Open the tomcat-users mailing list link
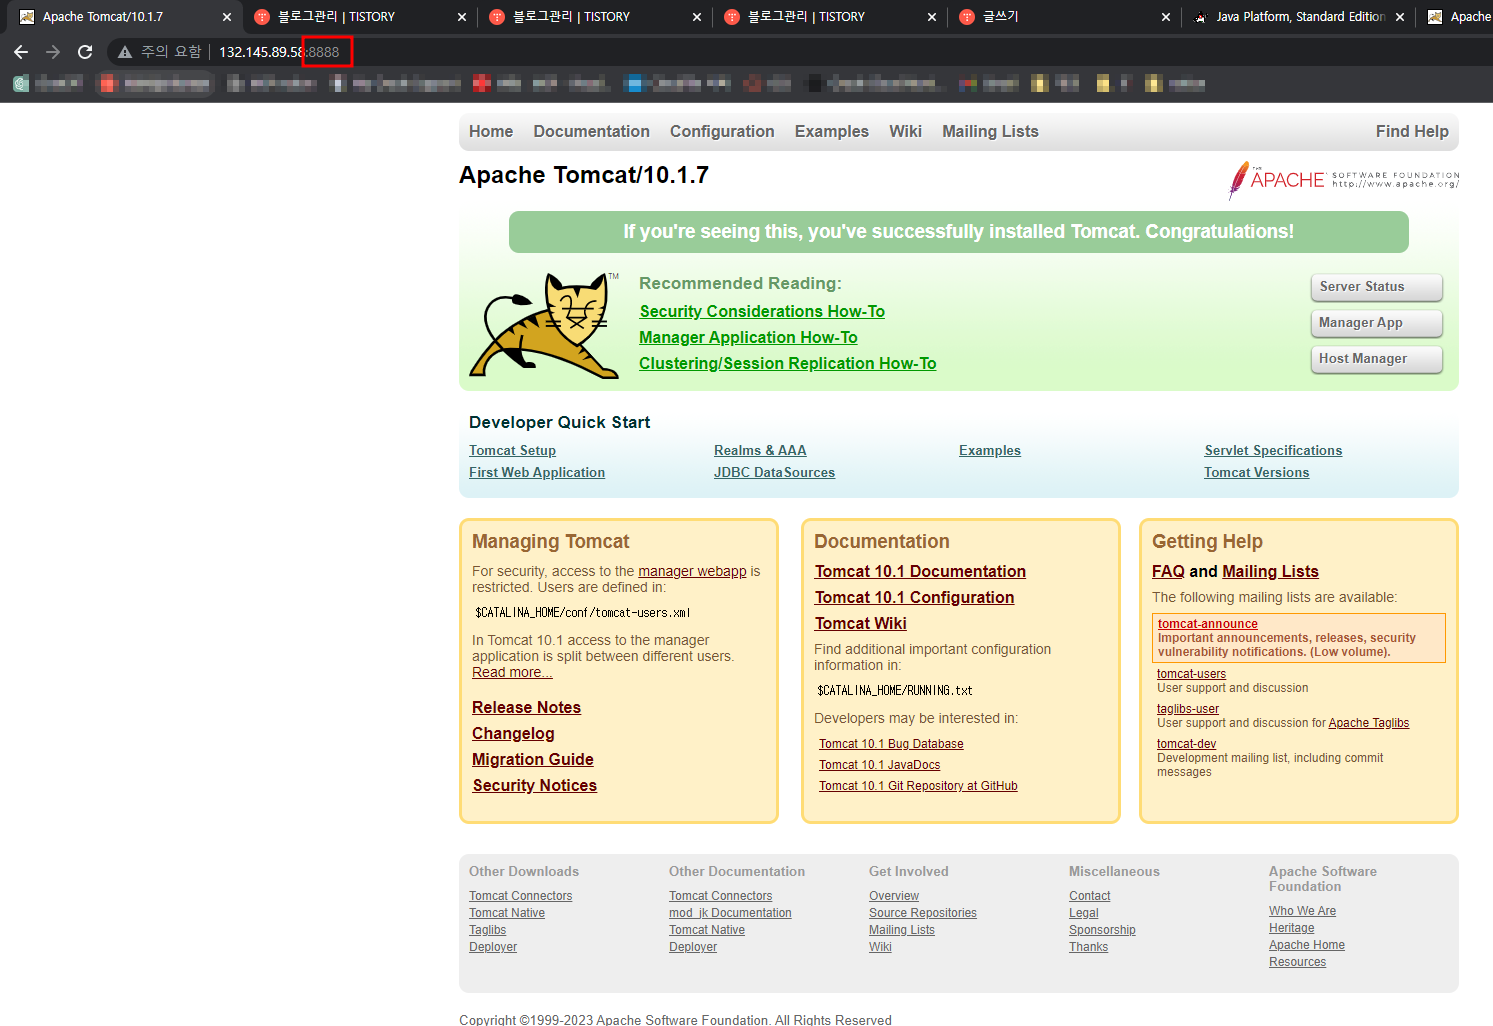The height and width of the screenshot is (1026, 1493). [x=1191, y=674]
